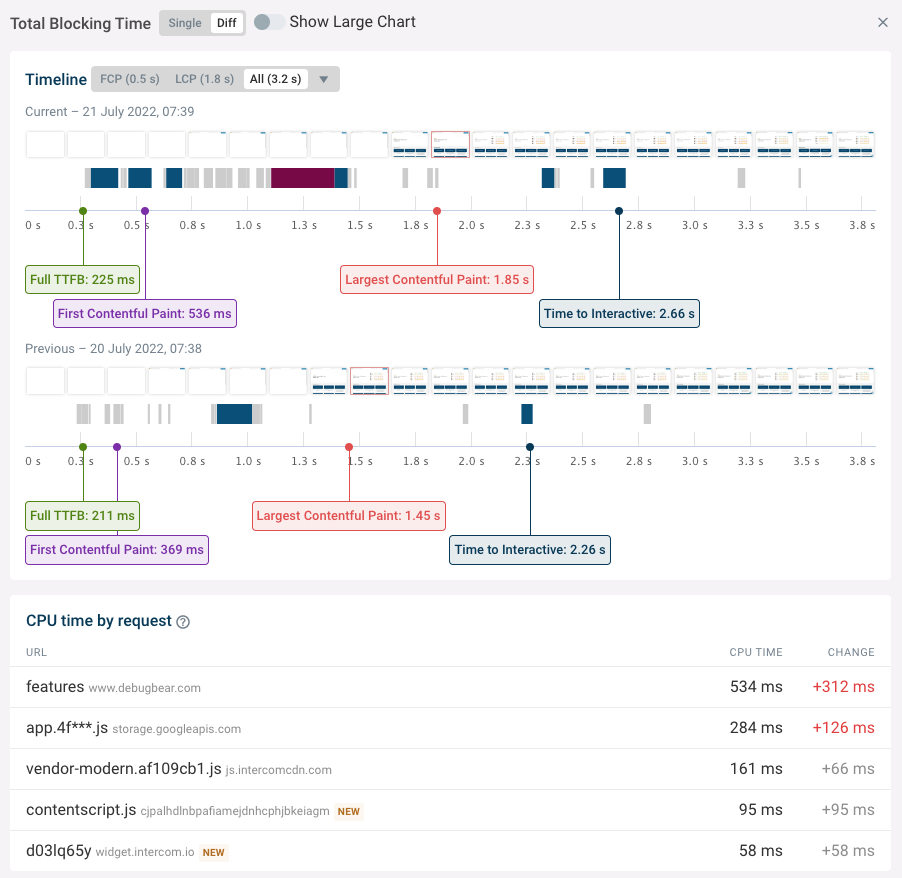This screenshot has width=902, height=878.
Task: Click the All (3.2 s) timeframe option
Action: pos(277,78)
